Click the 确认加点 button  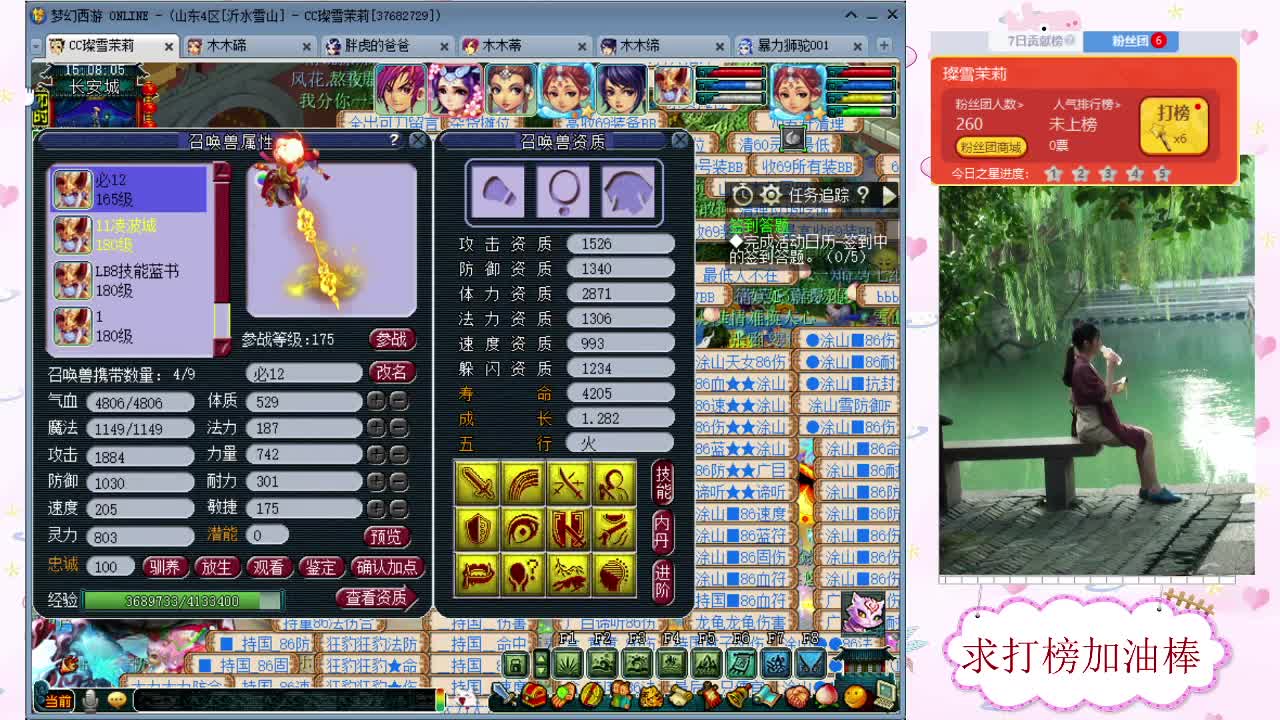388,567
